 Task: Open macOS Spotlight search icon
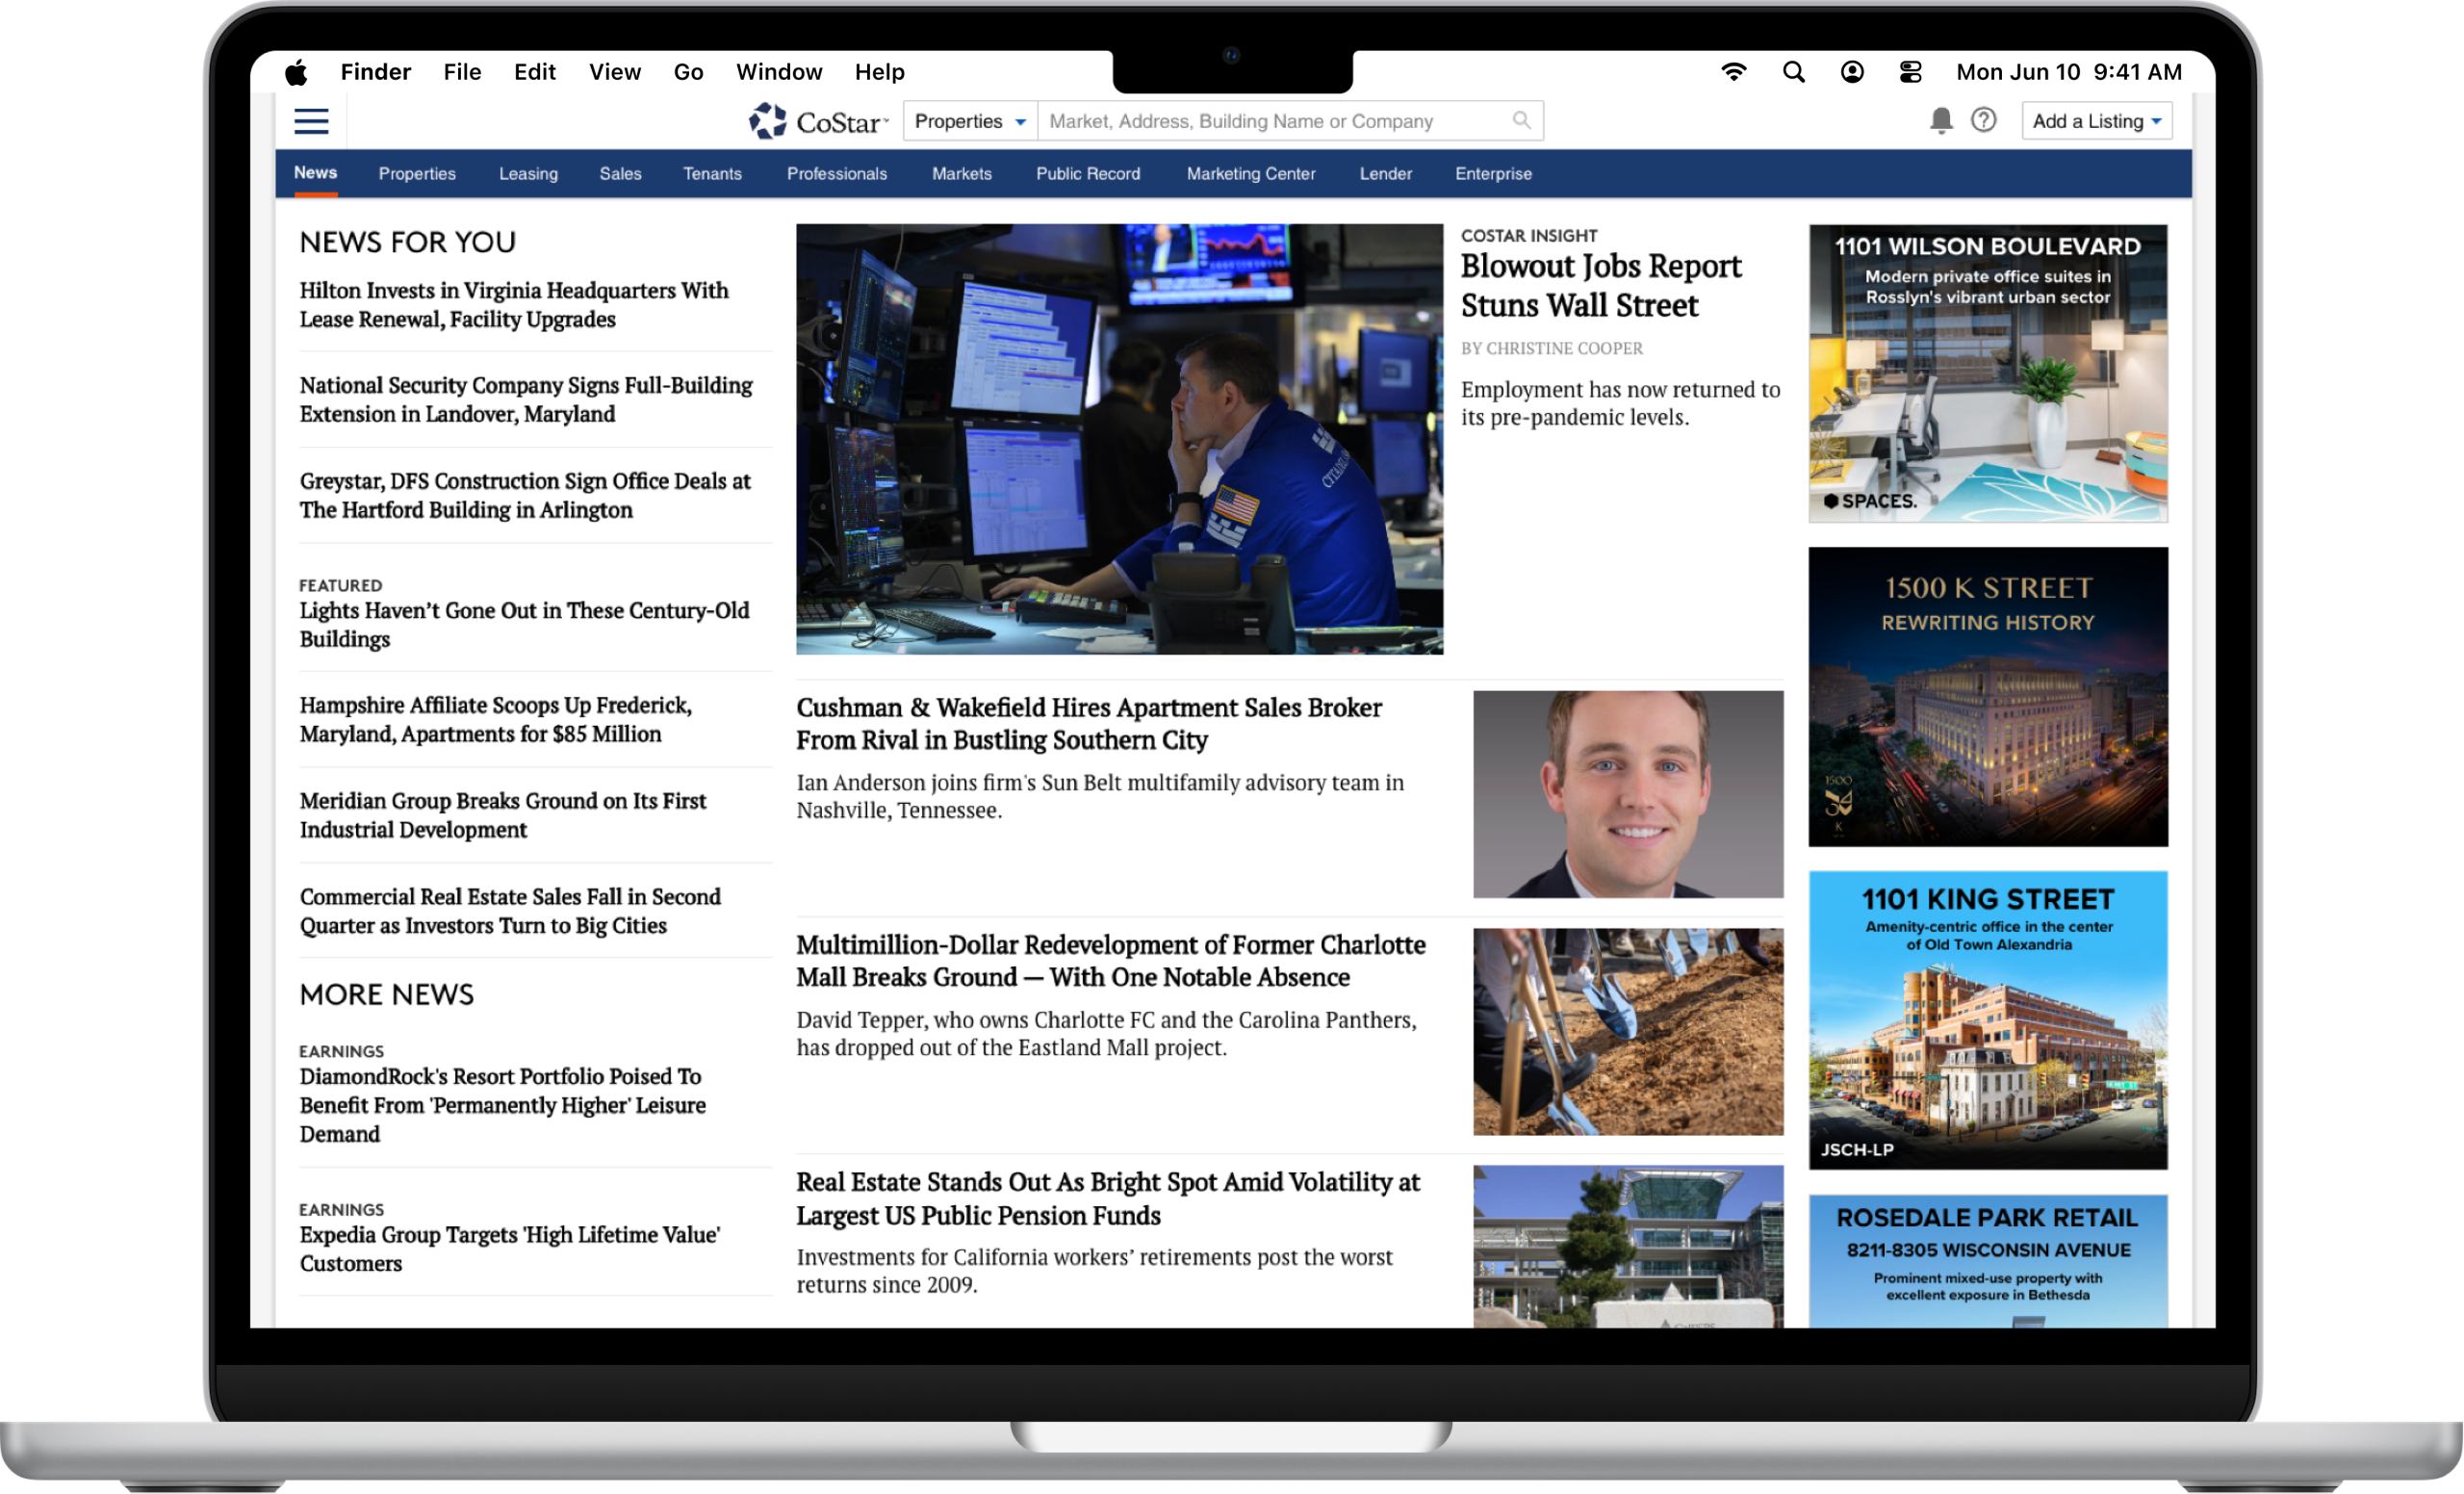point(1793,72)
